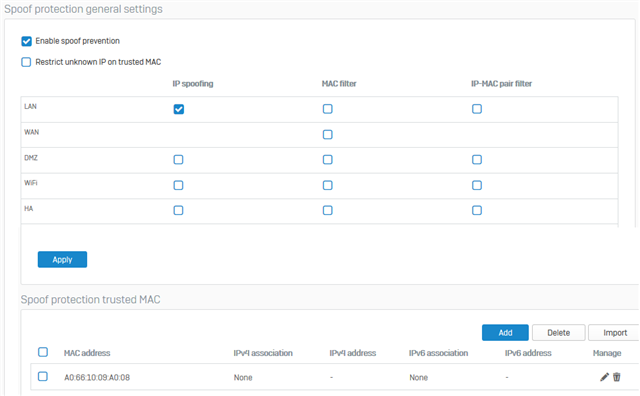Uncheck Enable spoof prevention

tap(27, 41)
